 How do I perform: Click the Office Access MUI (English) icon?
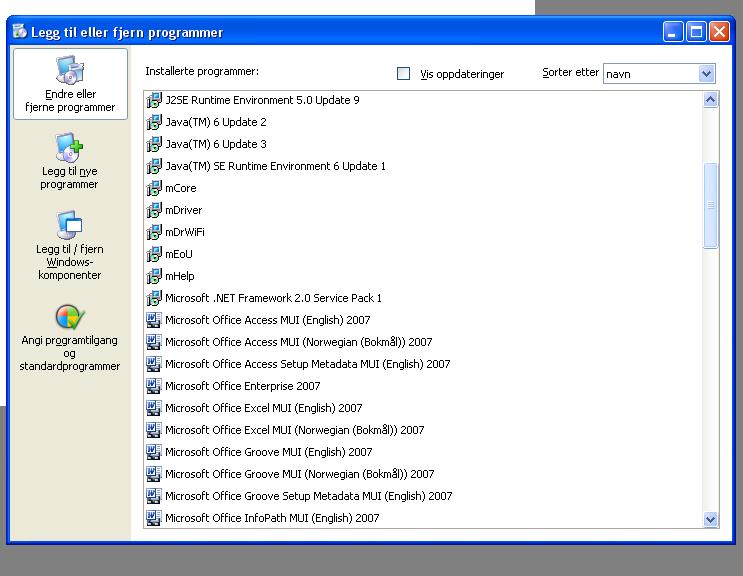154,320
